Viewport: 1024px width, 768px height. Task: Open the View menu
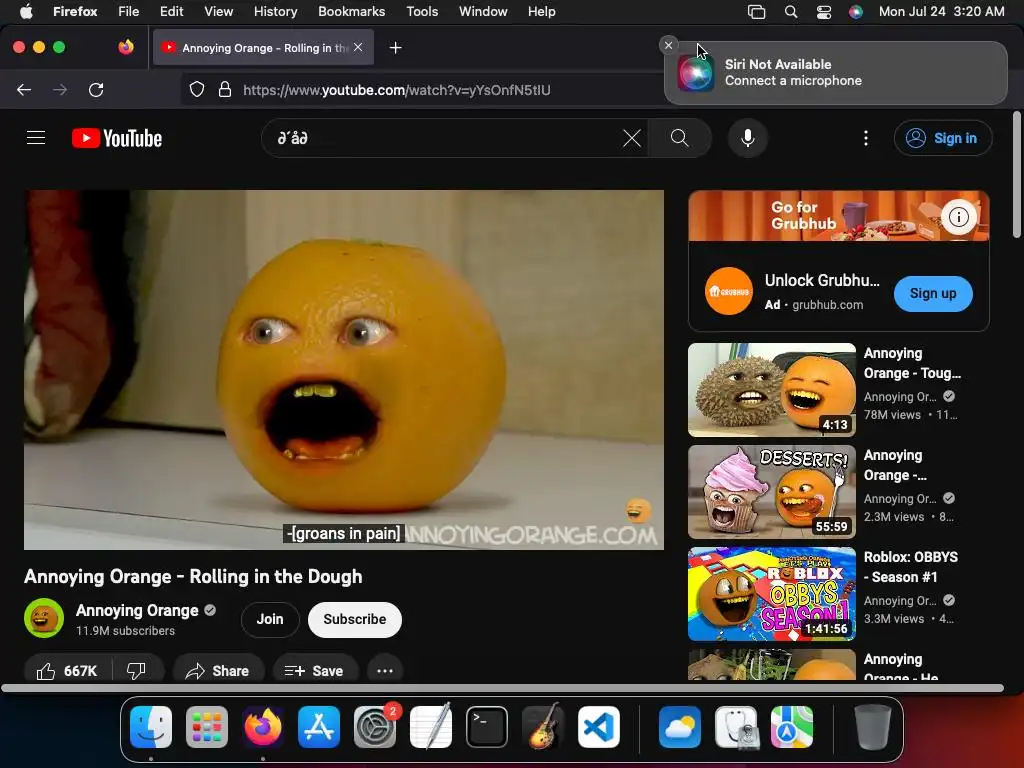pyautogui.click(x=218, y=11)
